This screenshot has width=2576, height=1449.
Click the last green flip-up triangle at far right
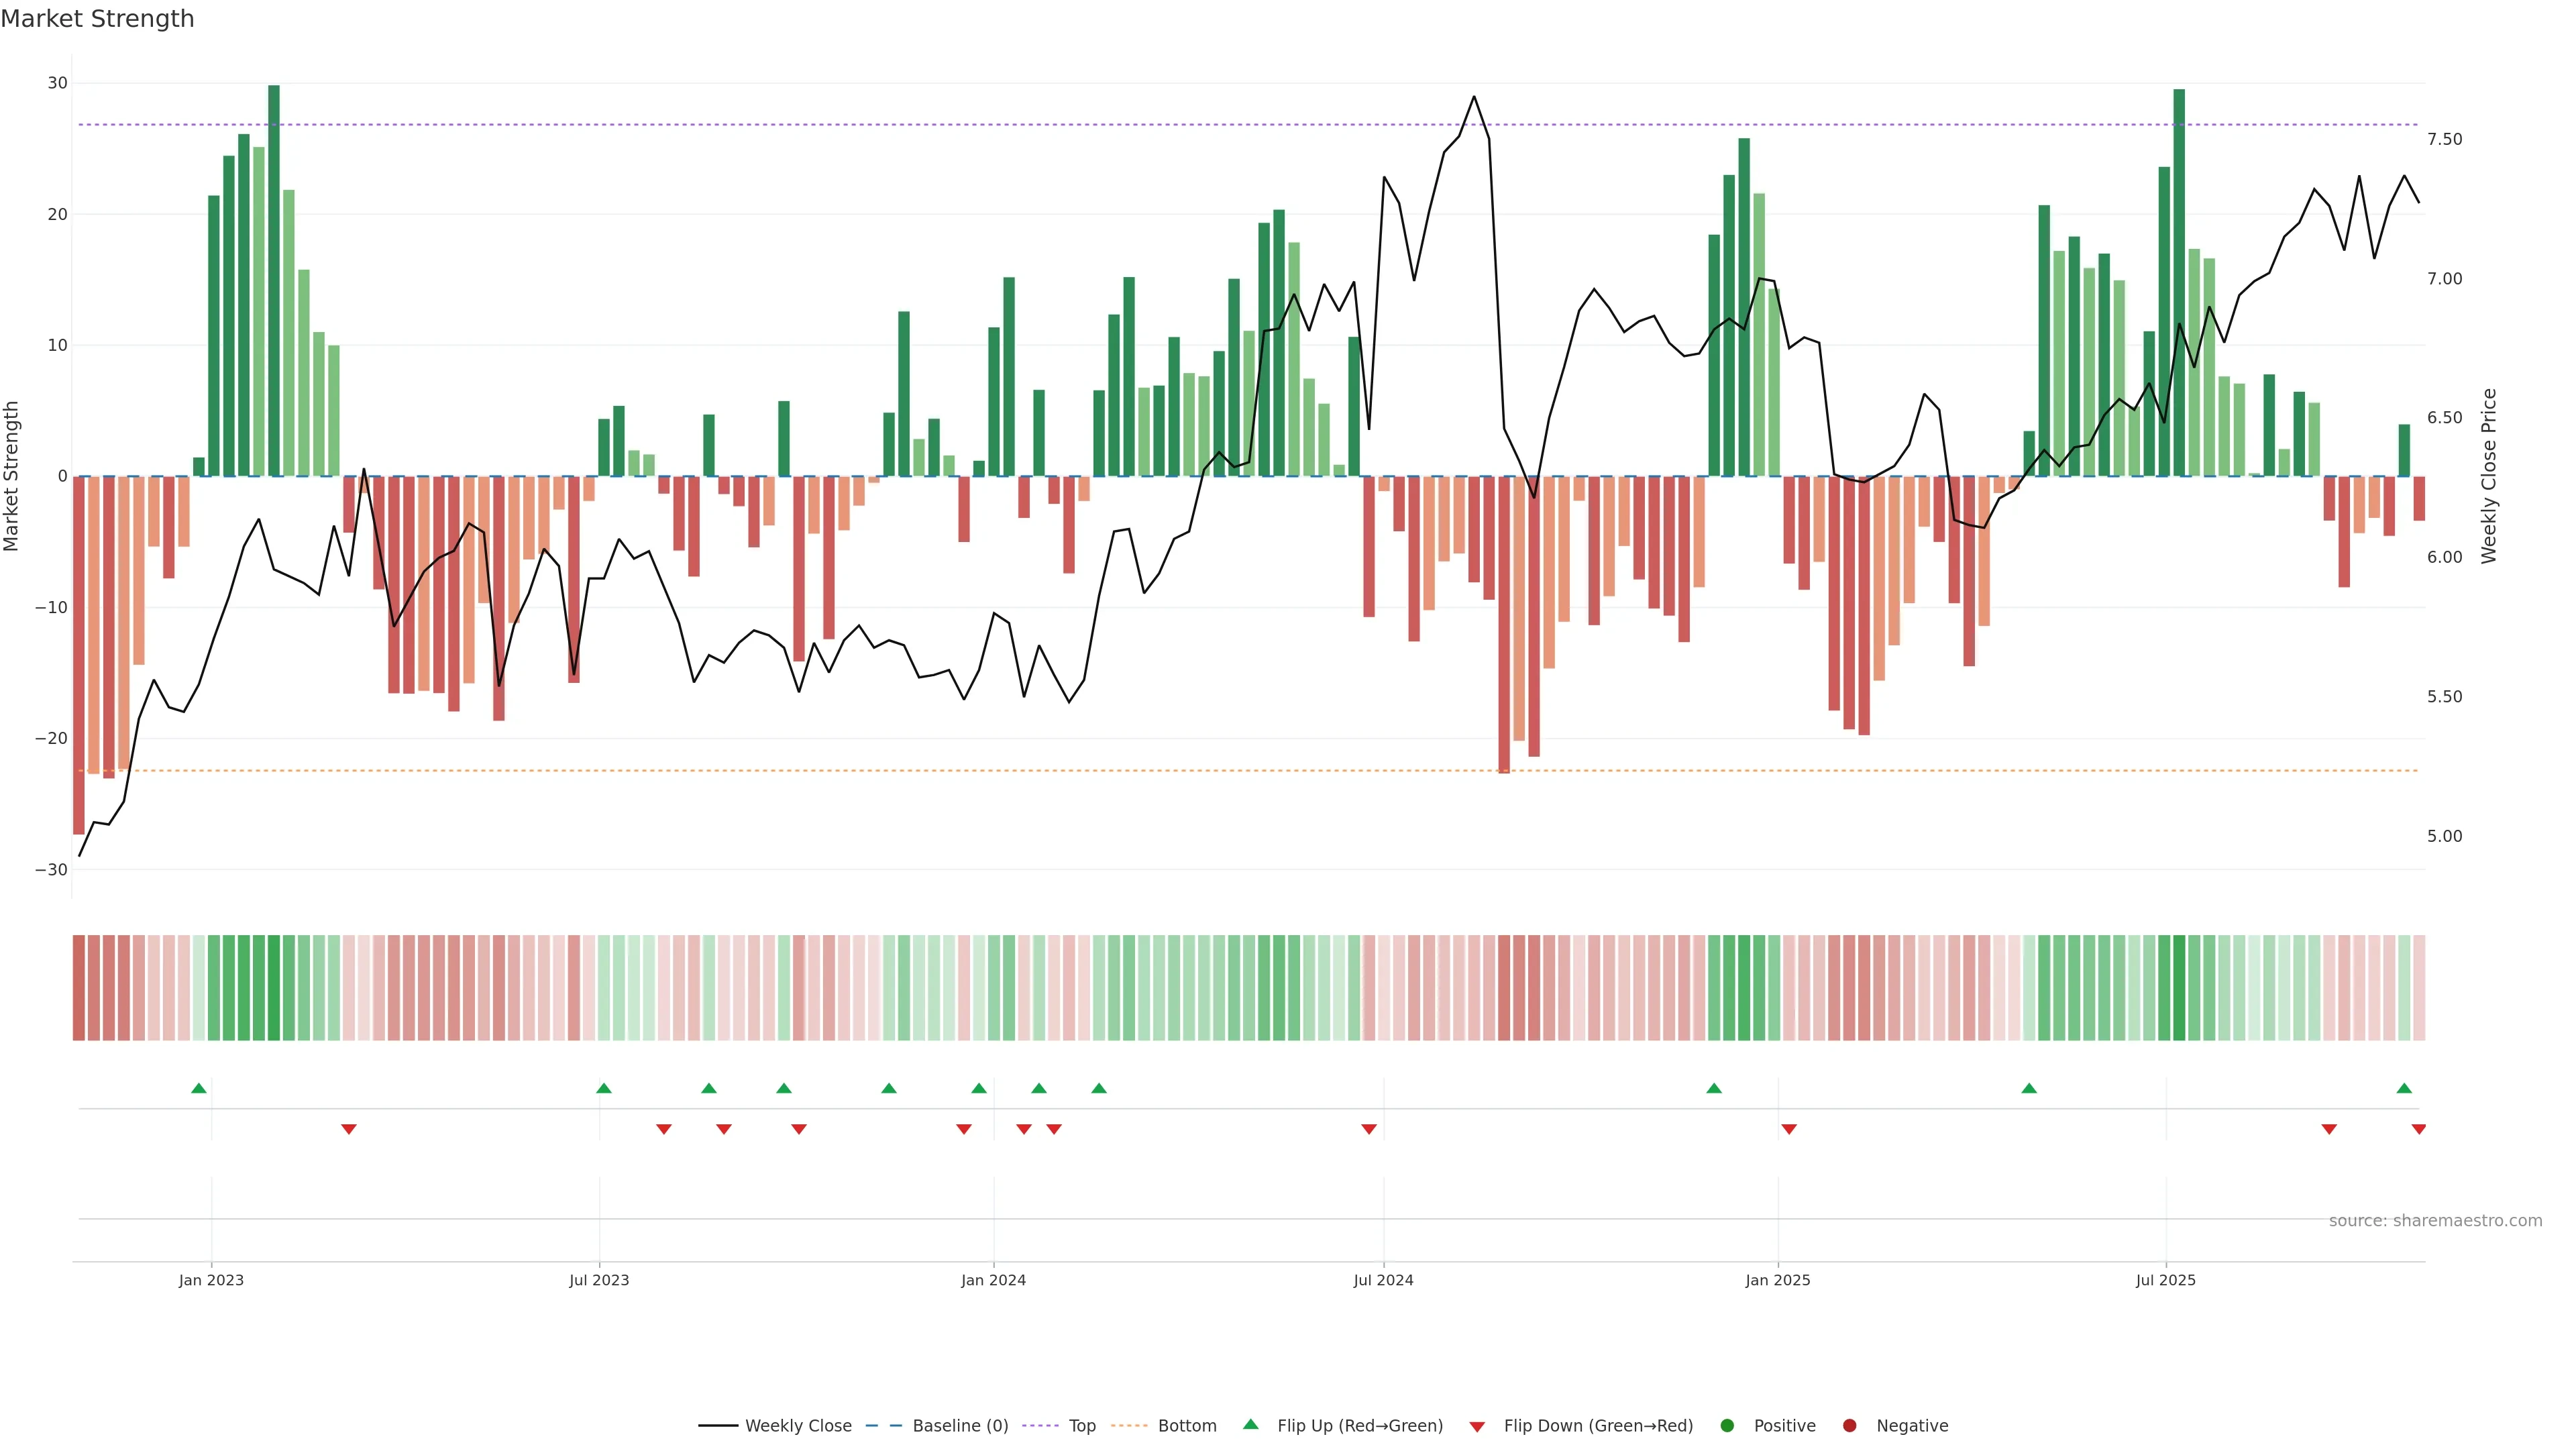(2404, 1088)
